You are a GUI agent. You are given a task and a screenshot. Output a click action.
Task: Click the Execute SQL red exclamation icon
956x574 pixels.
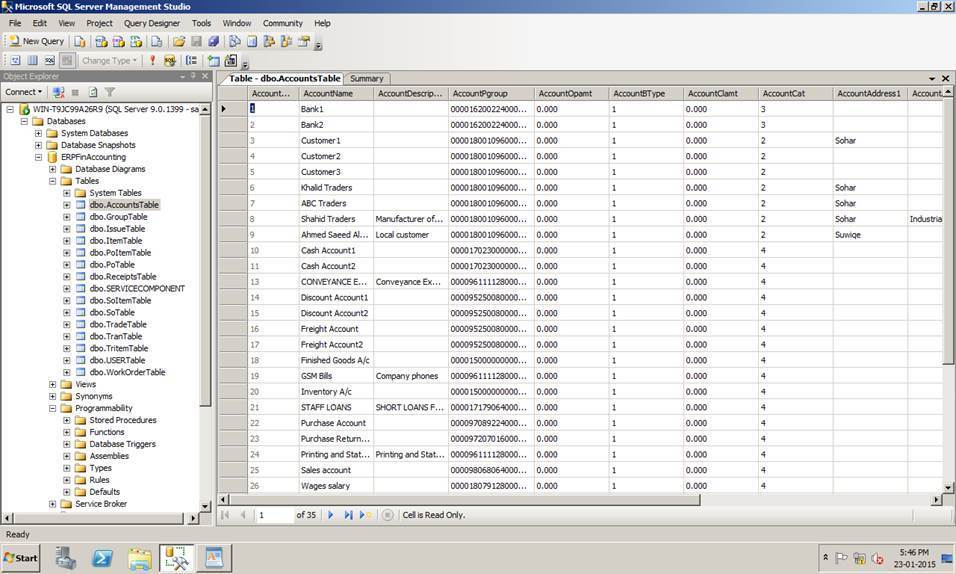tap(152, 60)
